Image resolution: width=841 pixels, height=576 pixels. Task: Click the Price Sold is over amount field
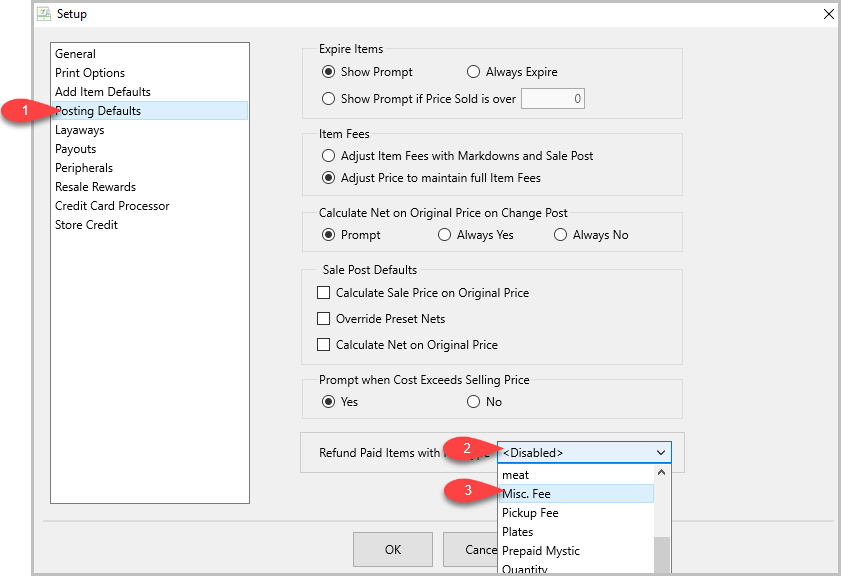click(x=552, y=99)
